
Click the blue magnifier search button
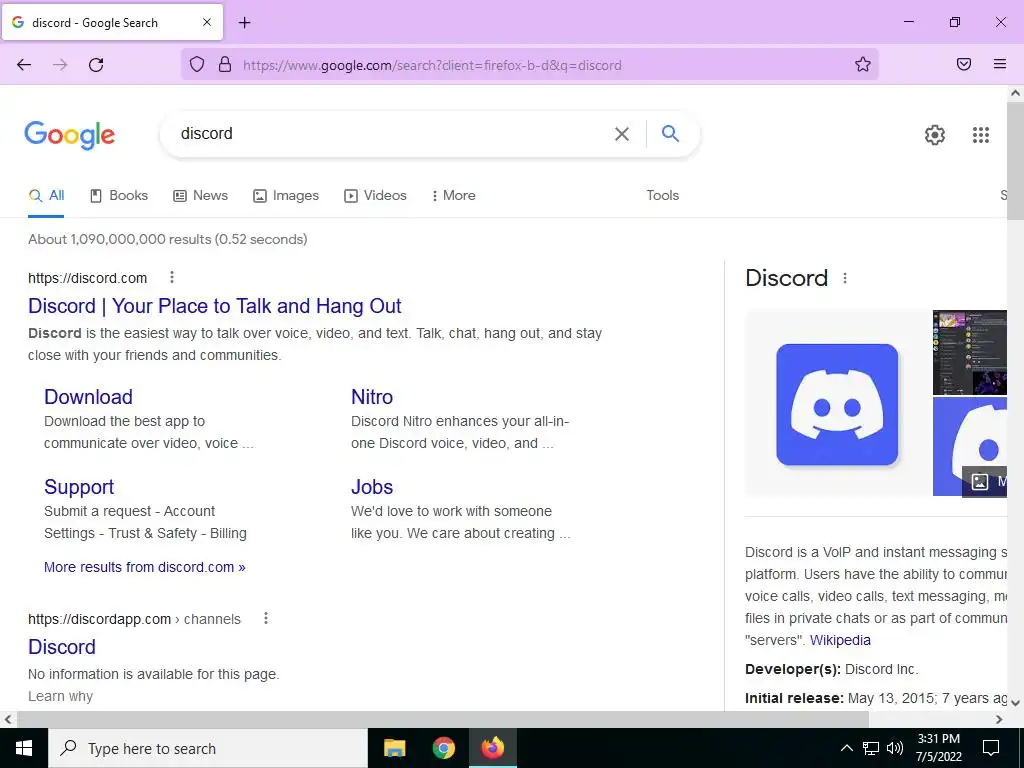pyautogui.click(x=670, y=133)
